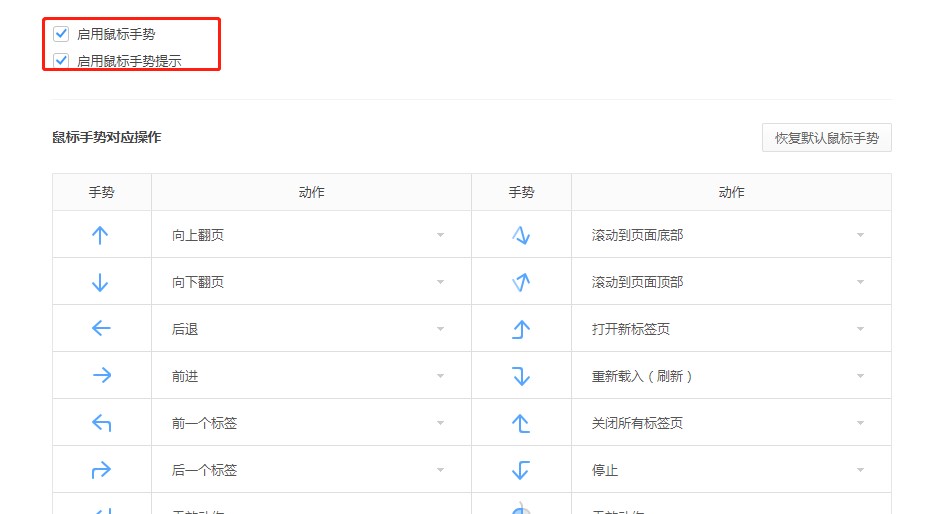Click the right 动作 column header
The height and width of the screenshot is (514, 937).
(x=731, y=192)
